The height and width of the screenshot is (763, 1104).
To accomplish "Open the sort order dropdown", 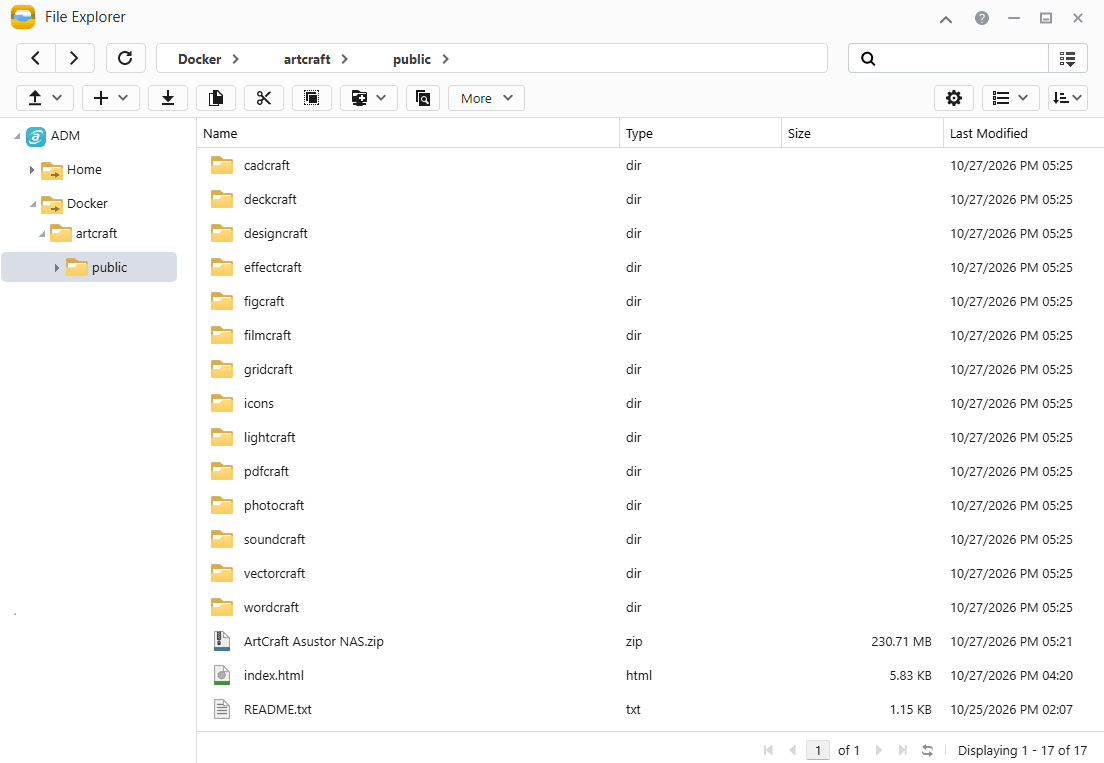I will point(1067,98).
